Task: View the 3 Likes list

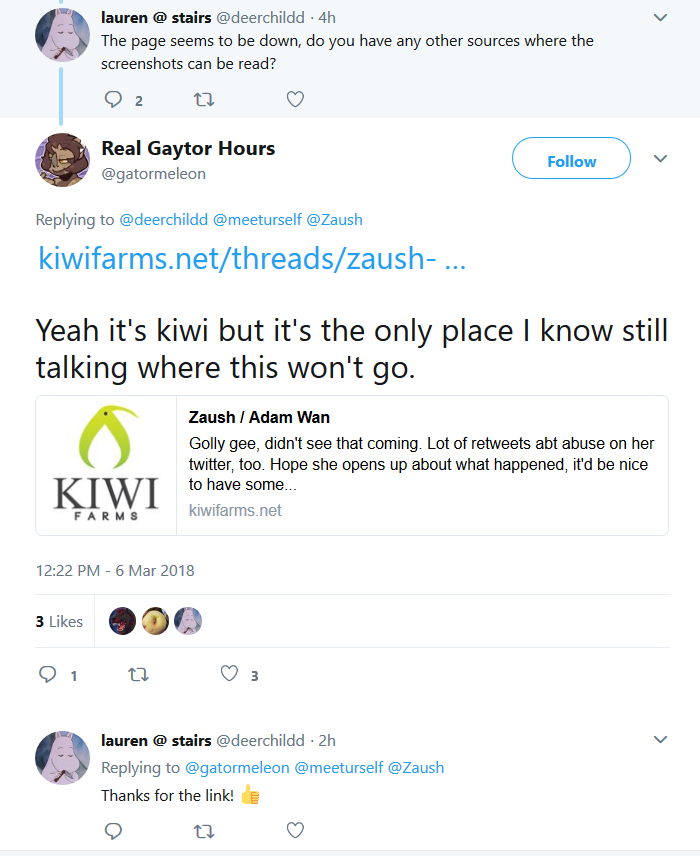Action: point(59,621)
